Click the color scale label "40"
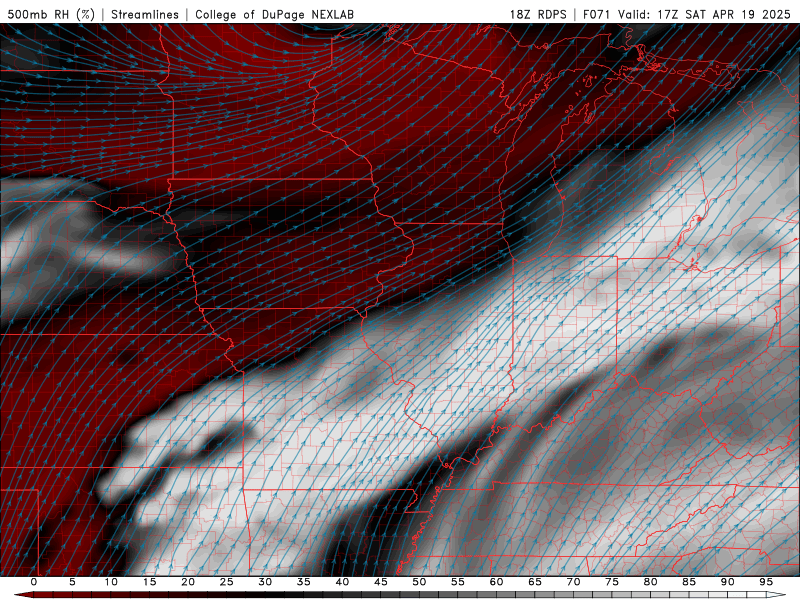The height and width of the screenshot is (600, 800). pos(342,582)
